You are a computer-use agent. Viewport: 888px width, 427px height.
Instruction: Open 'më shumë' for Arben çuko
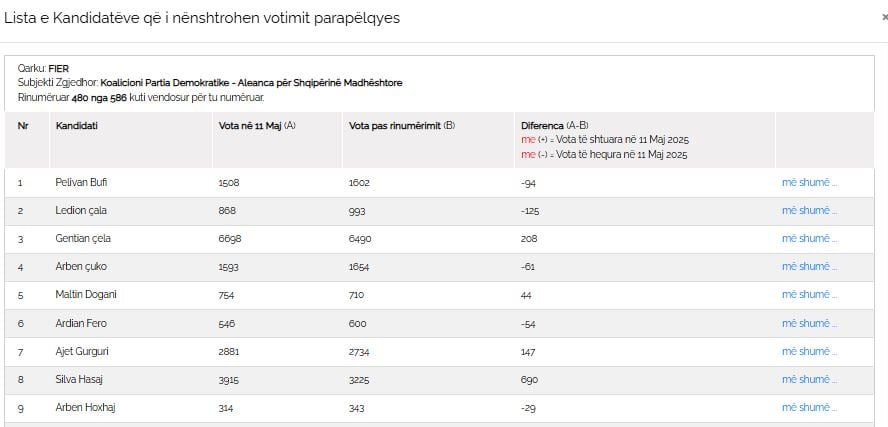[809, 267]
